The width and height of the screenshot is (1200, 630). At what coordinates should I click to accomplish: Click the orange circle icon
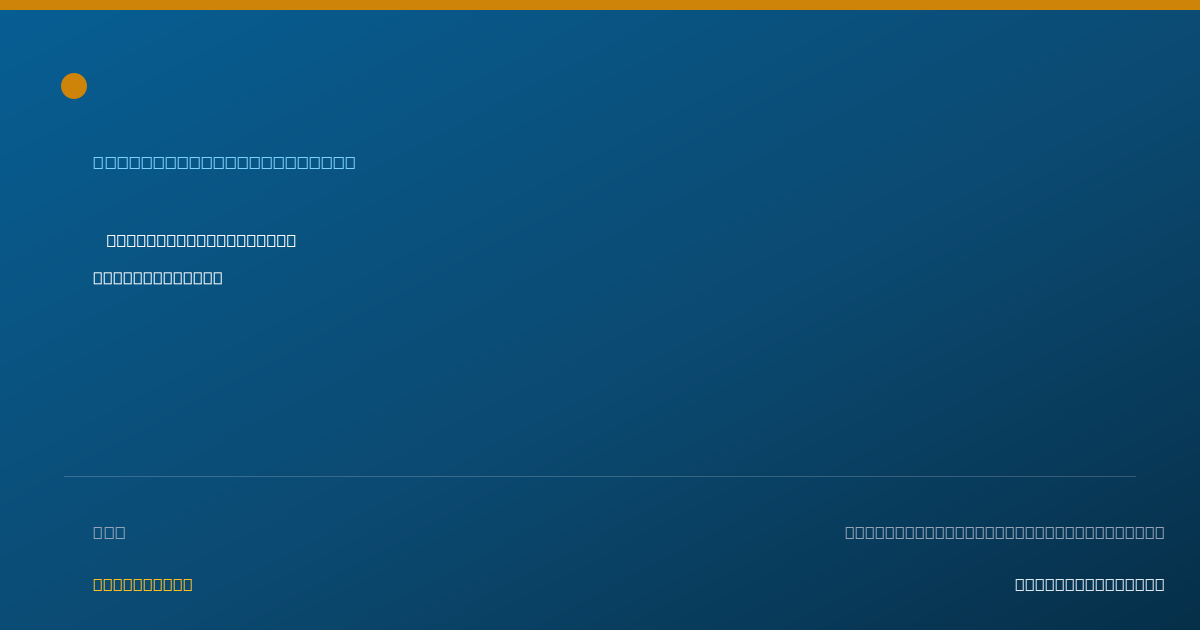click(74, 86)
